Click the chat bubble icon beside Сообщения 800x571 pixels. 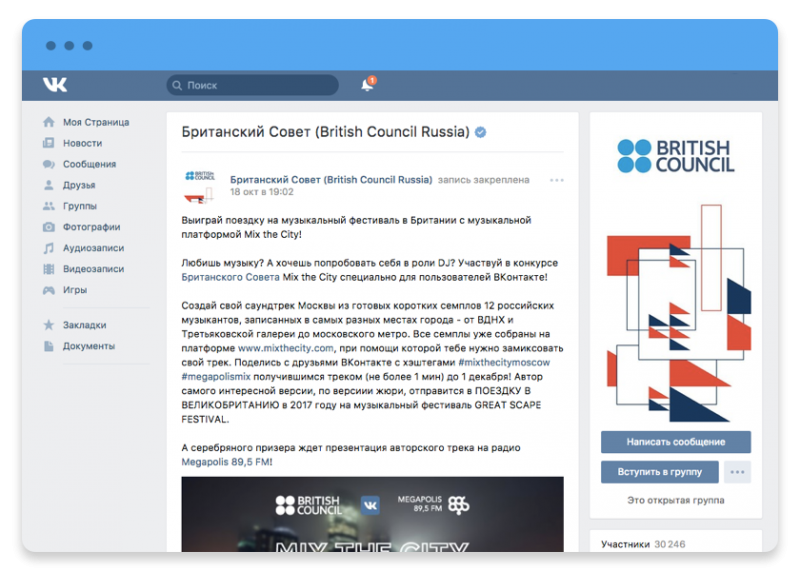48,164
